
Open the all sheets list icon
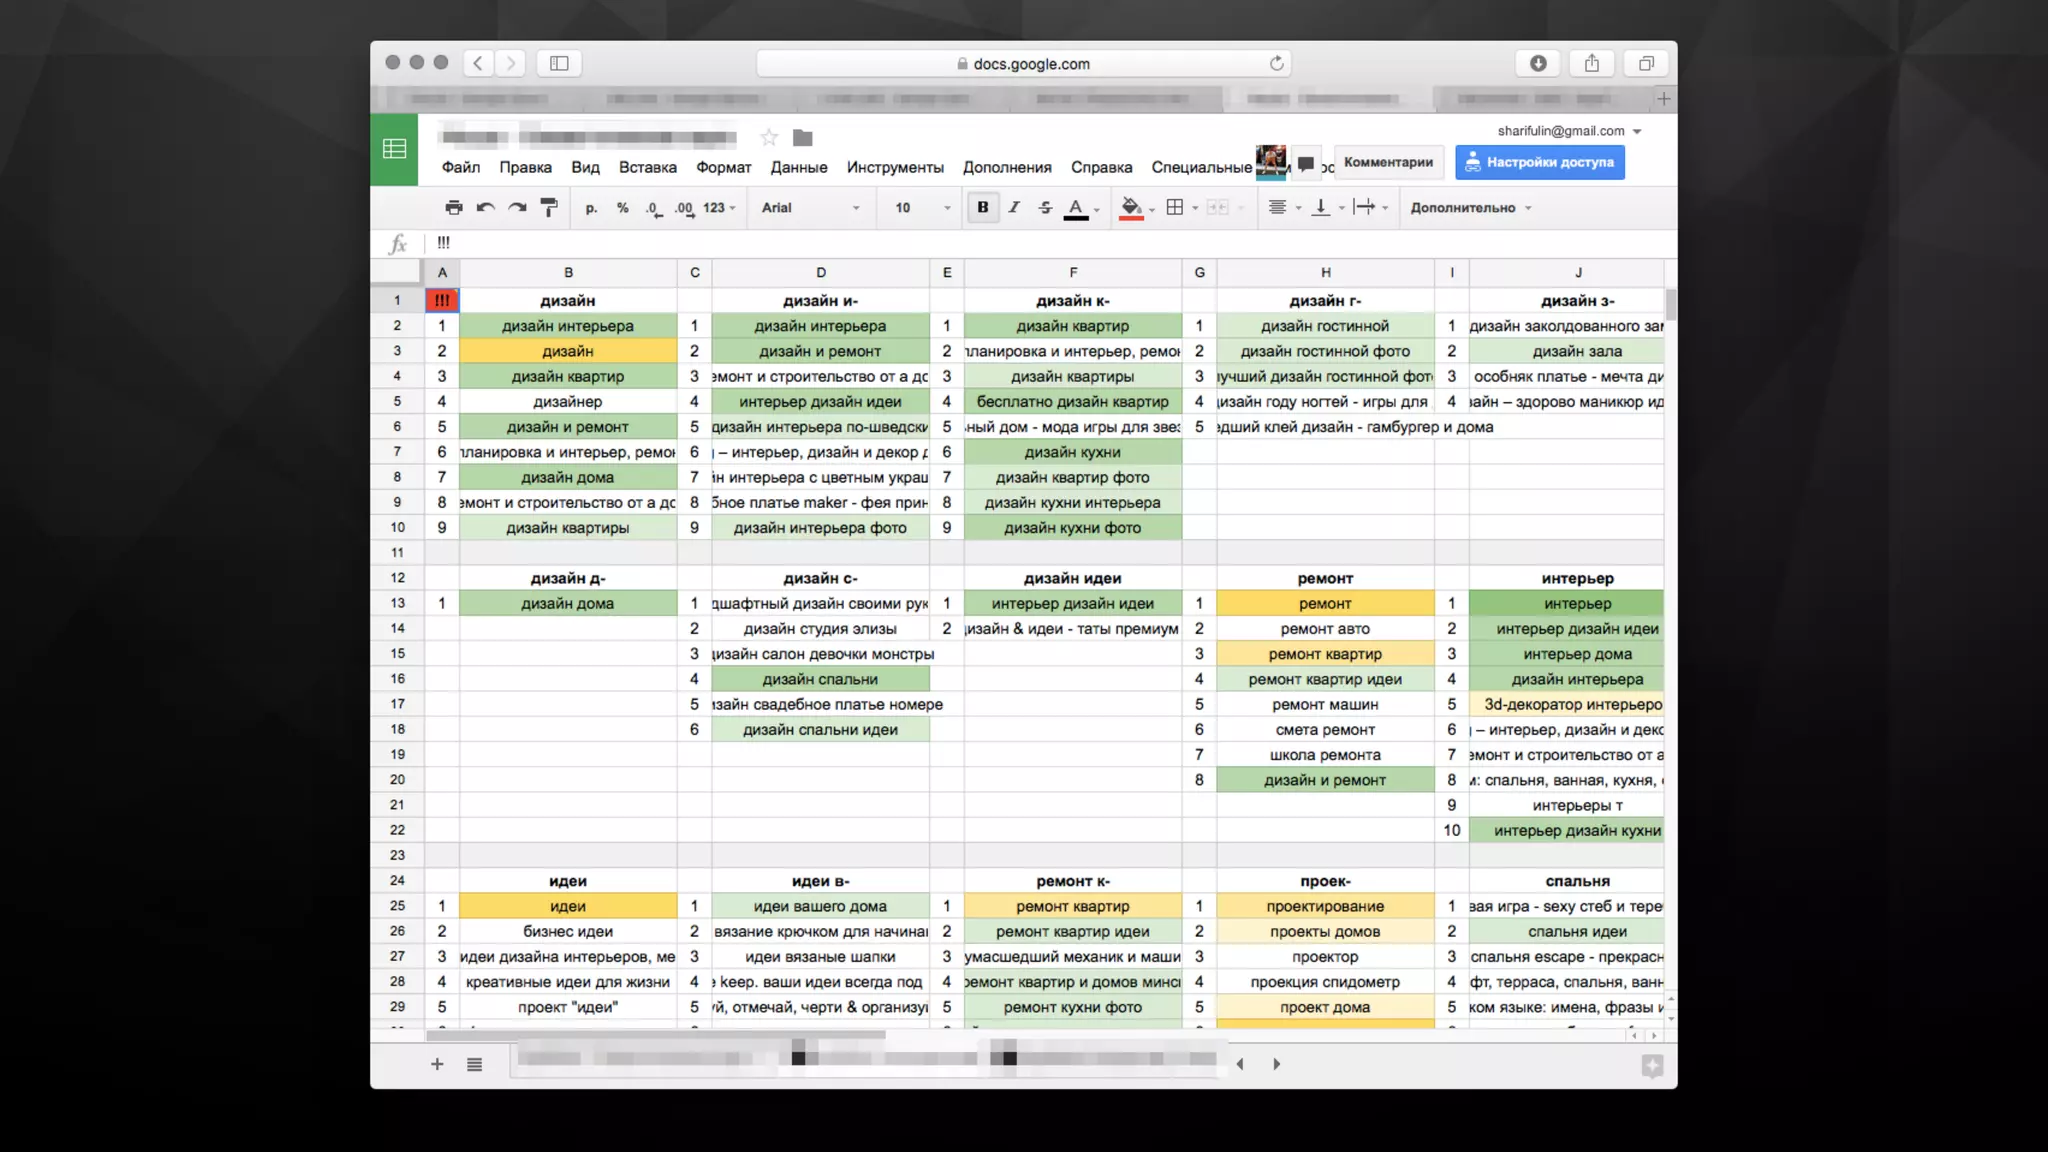[474, 1064]
